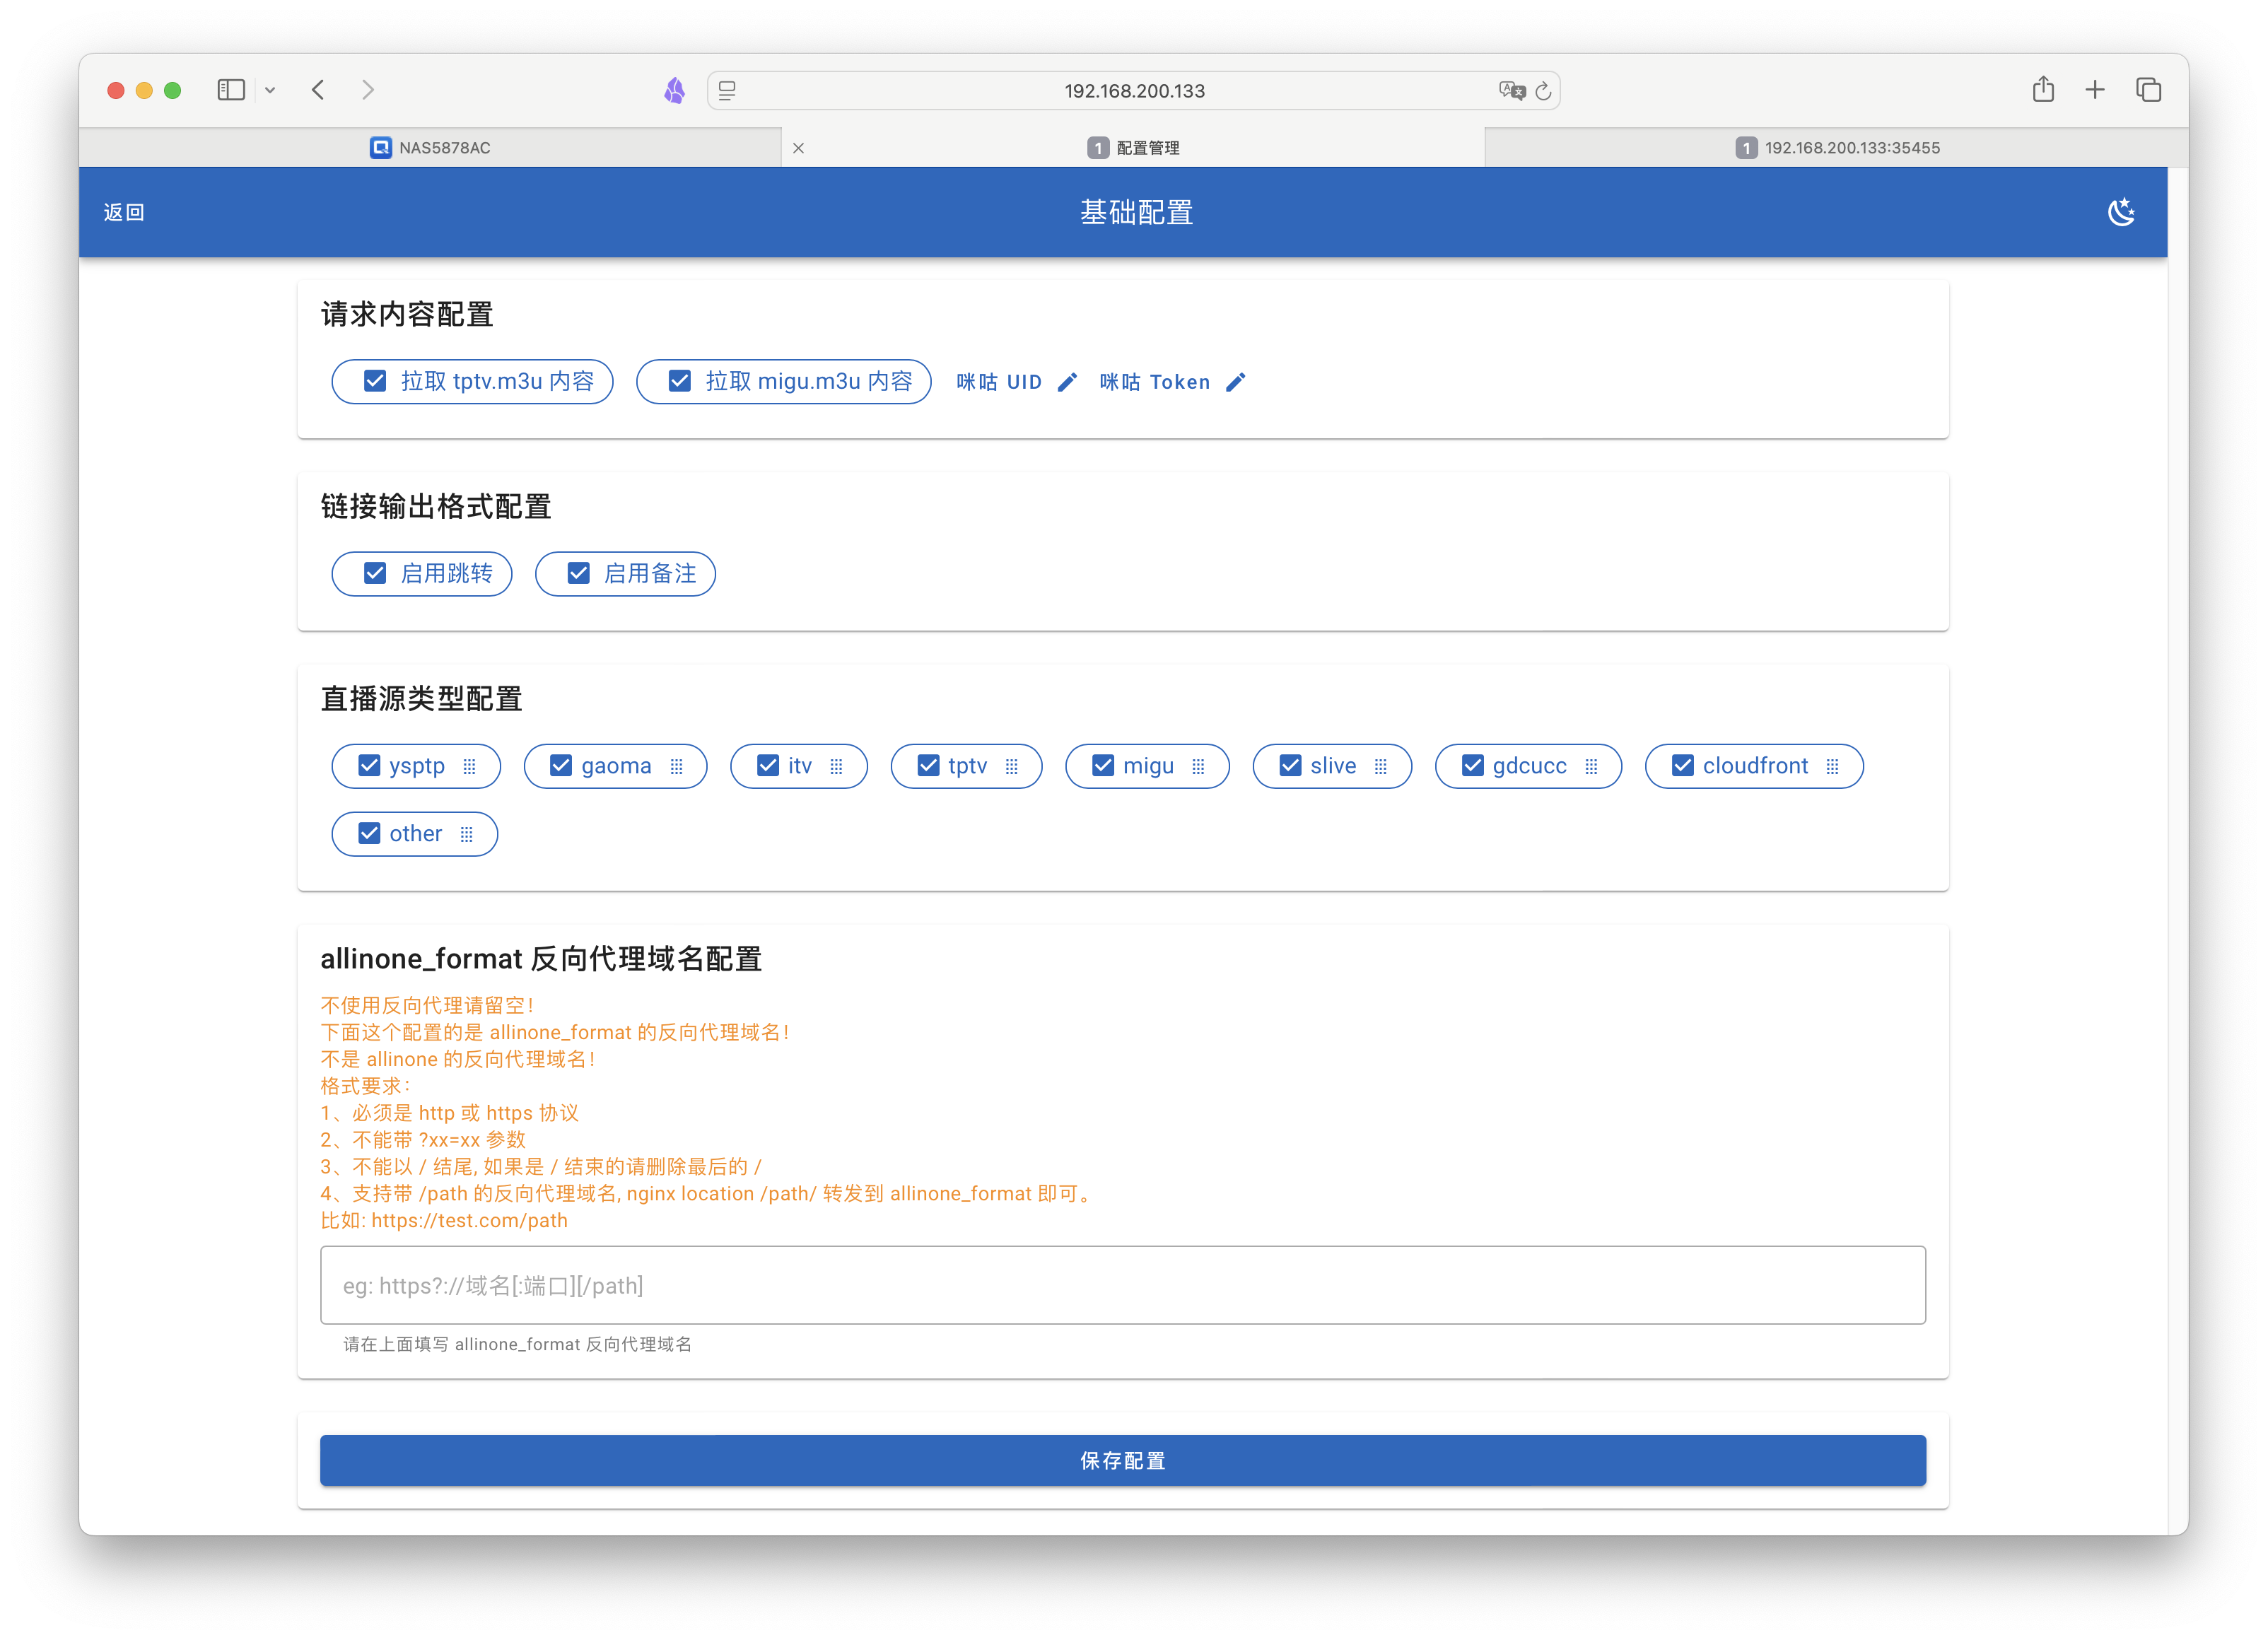Uncheck the gdcucc source checkbox
This screenshot has width=2268, height=1640.
pyautogui.click(x=1472, y=766)
